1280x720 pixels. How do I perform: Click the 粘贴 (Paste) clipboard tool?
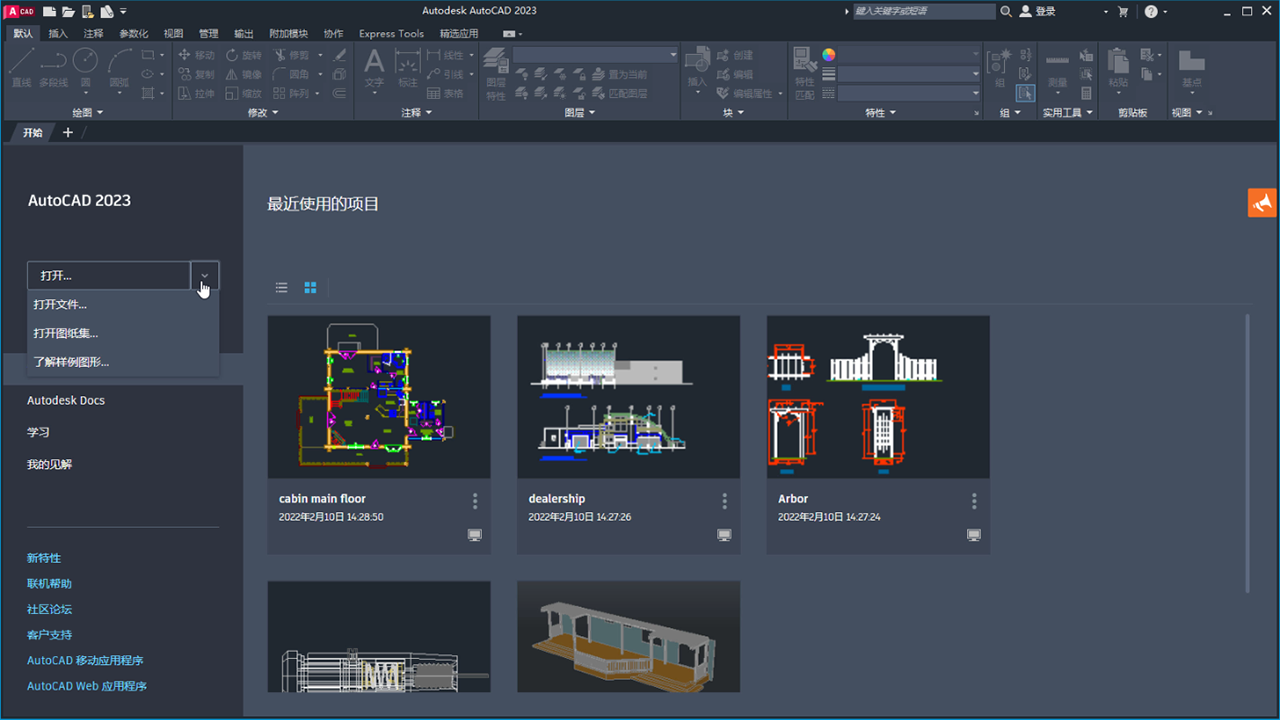click(1118, 68)
